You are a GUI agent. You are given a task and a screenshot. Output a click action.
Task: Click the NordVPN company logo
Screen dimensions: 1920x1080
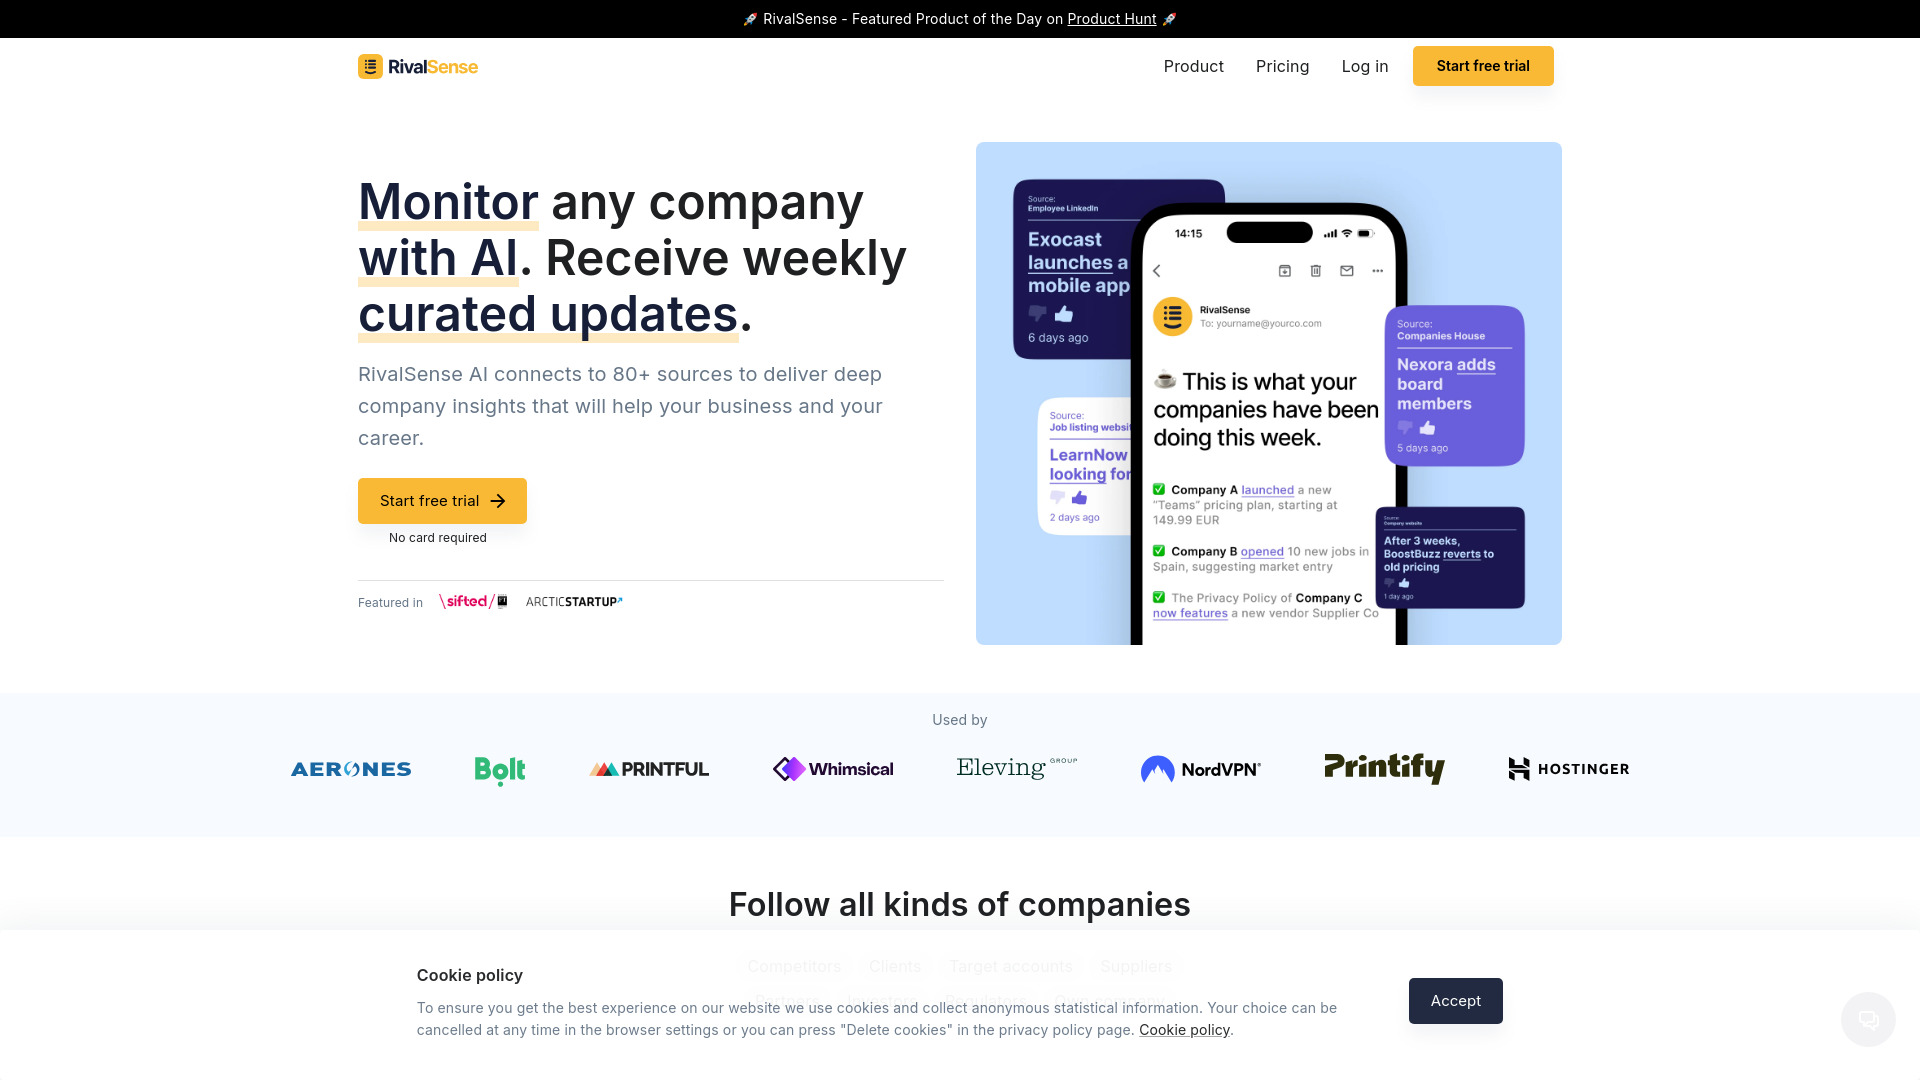(x=1200, y=769)
